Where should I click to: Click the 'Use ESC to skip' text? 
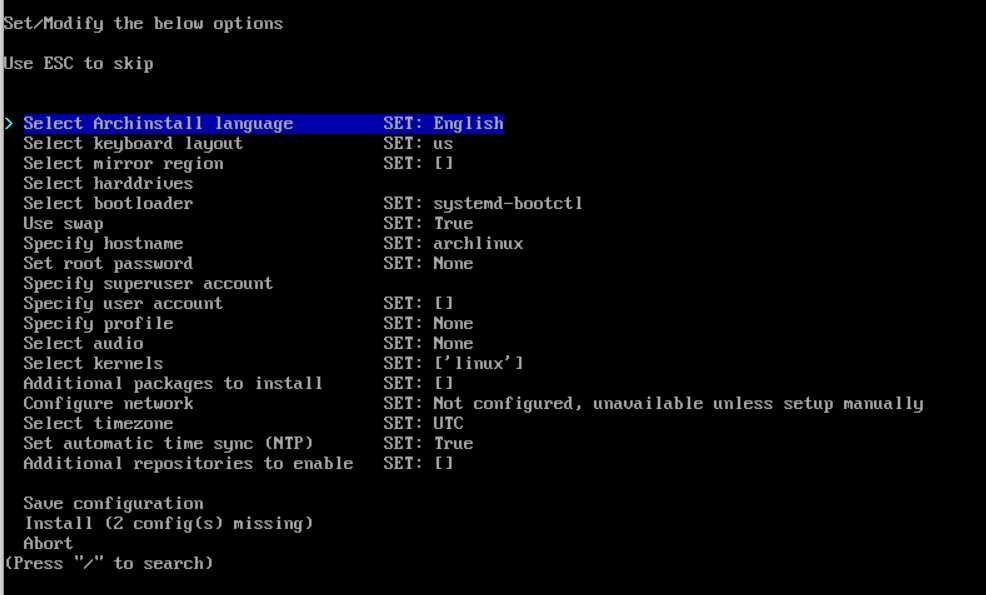[78, 64]
